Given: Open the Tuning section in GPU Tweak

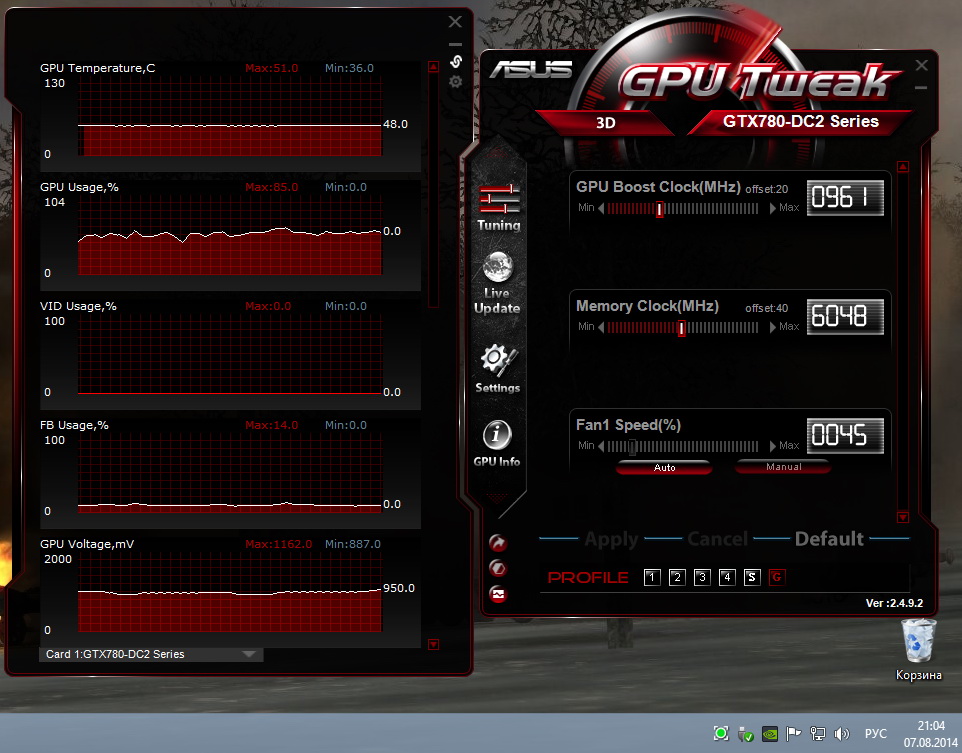Looking at the screenshot, I should point(499,207).
